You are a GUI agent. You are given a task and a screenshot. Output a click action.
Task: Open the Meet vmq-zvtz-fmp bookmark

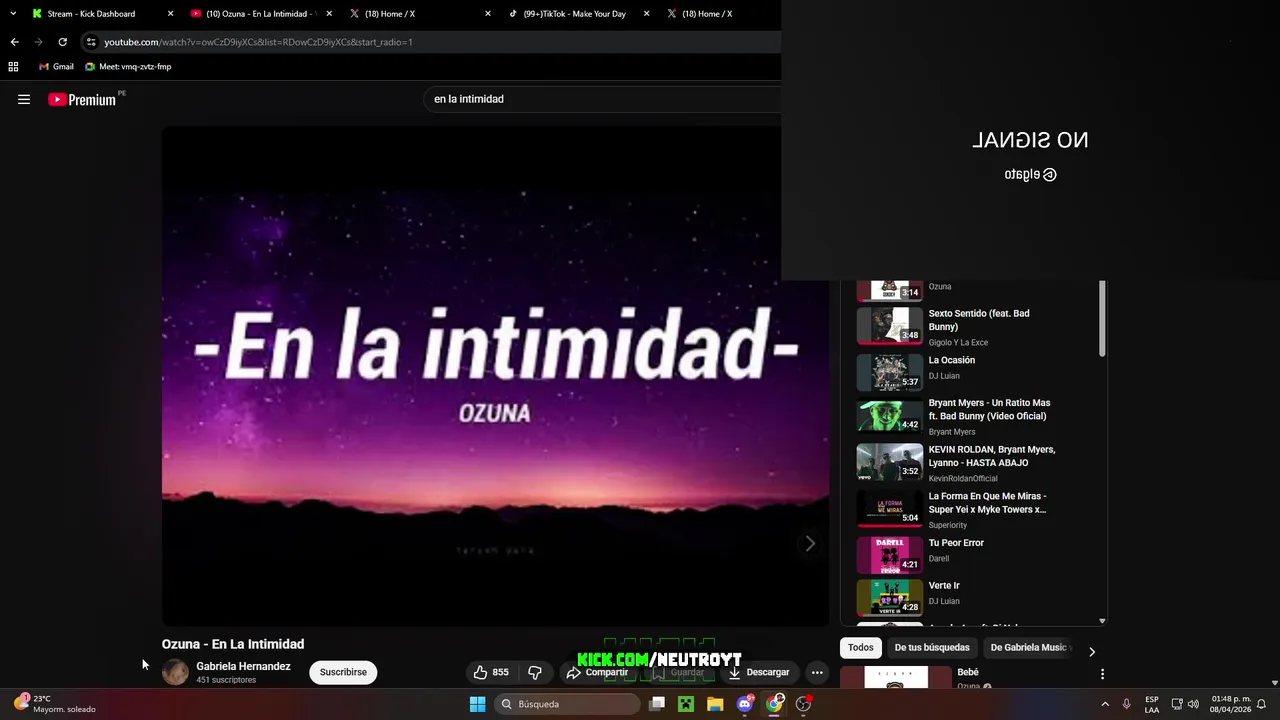pyautogui.click(x=128, y=67)
